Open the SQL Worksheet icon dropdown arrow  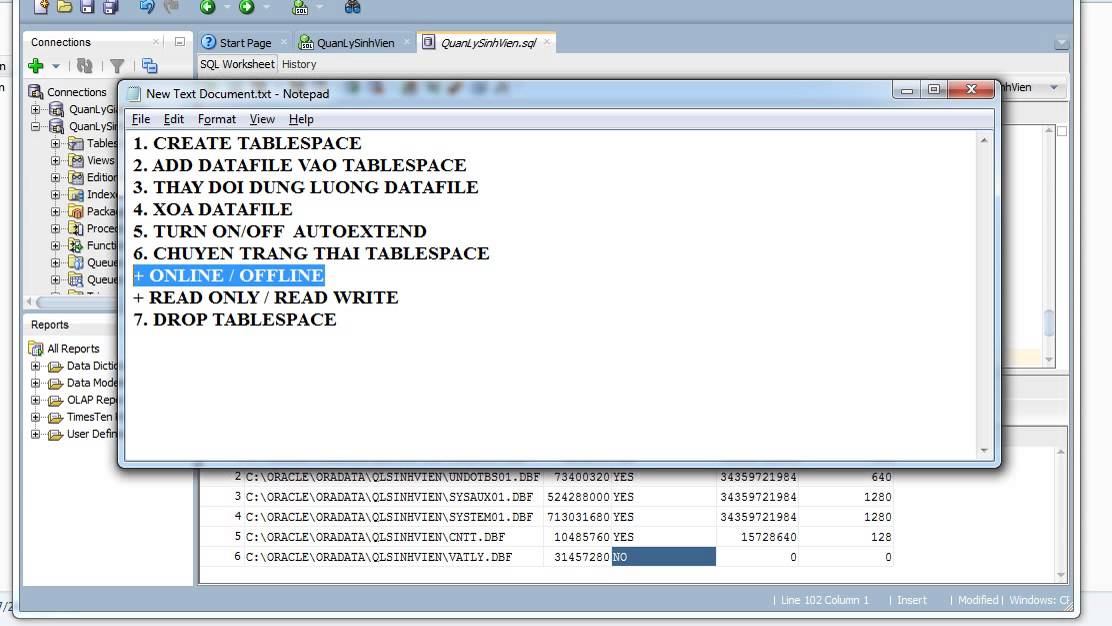pos(320,7)
